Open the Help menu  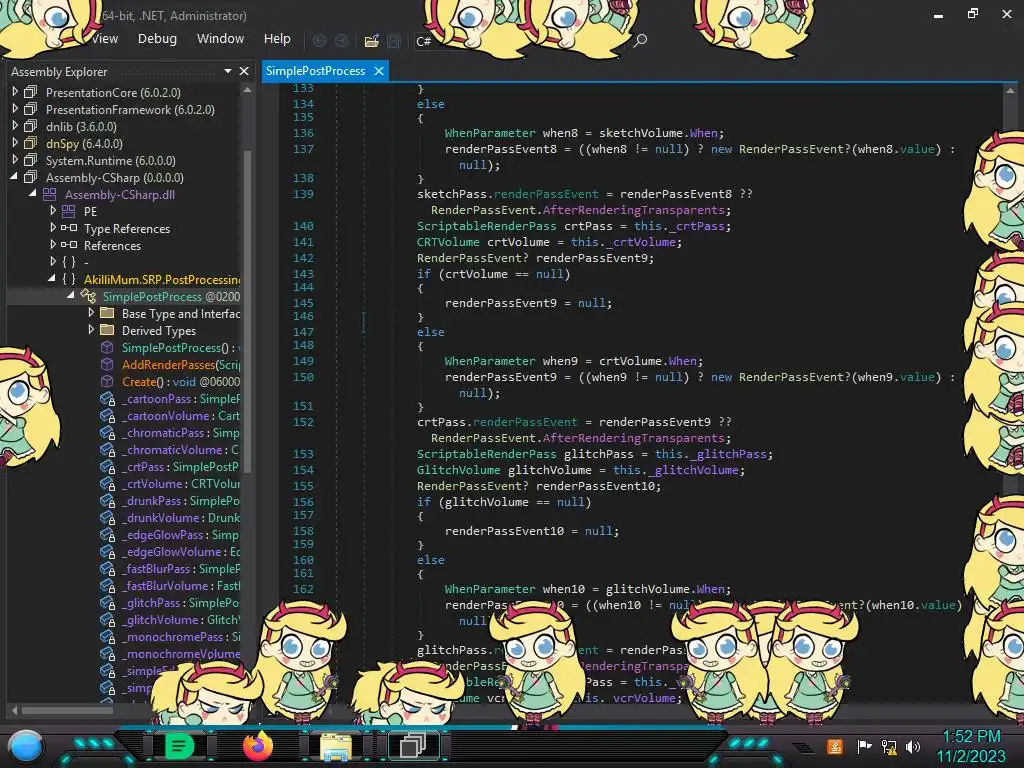point(277,39)
